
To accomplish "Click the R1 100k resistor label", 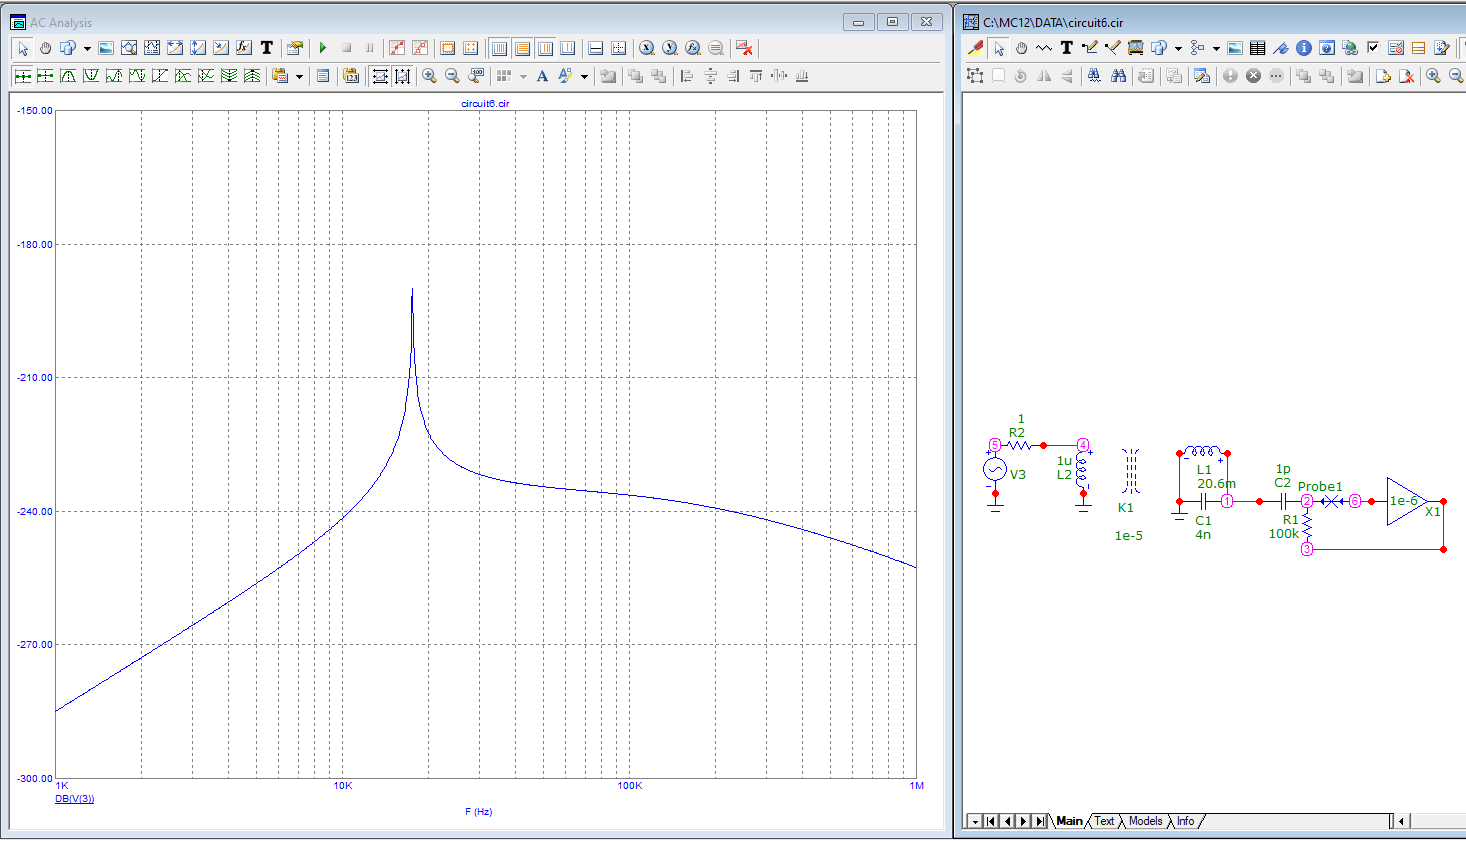I will (x=1284, y=527).
